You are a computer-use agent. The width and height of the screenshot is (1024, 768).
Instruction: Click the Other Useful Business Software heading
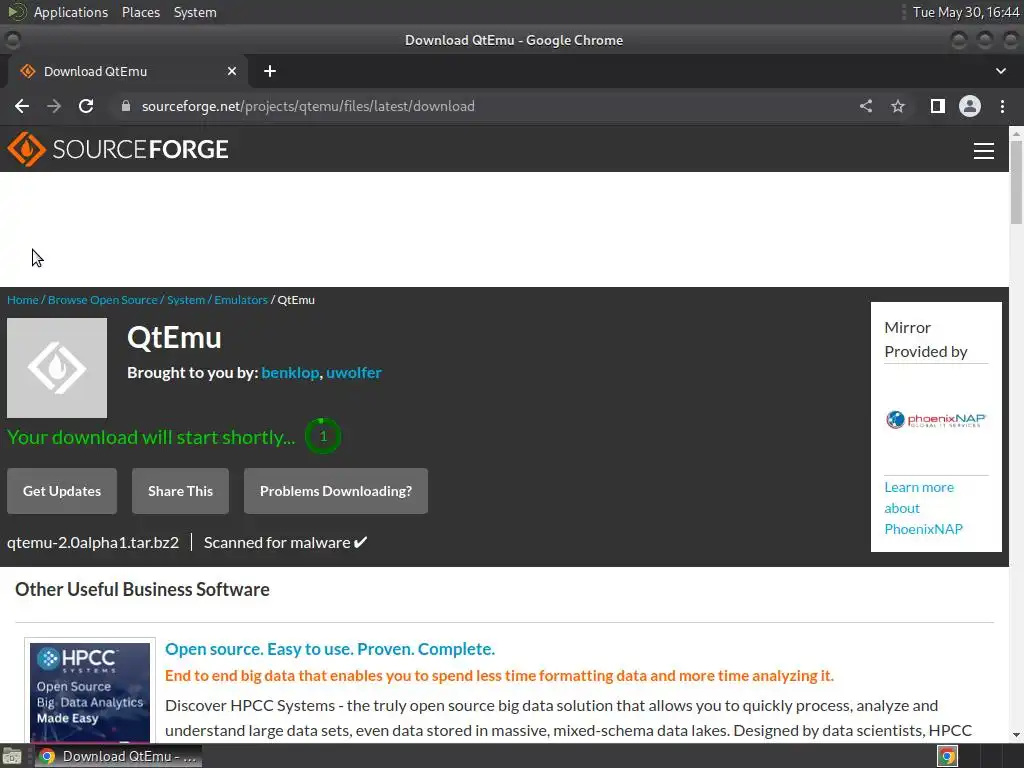[142, 589]
